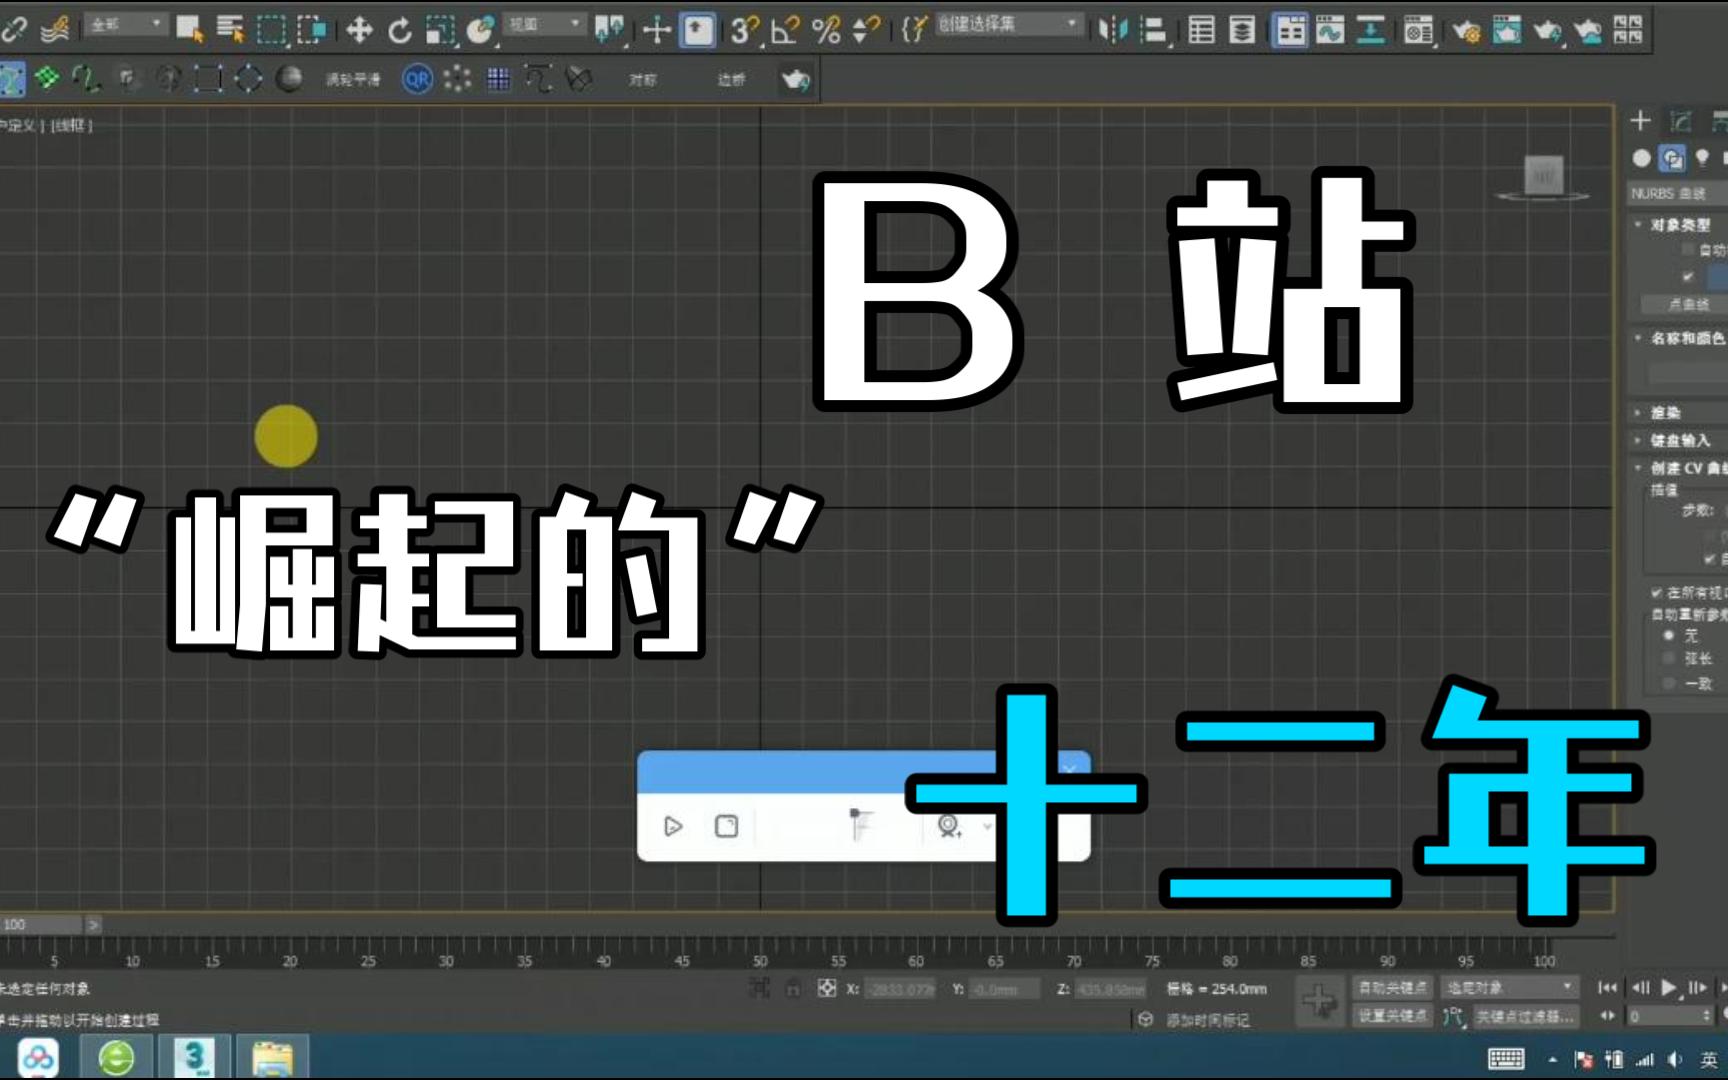
Task: Select the Shapes category icon
Action: (1671, 158)
